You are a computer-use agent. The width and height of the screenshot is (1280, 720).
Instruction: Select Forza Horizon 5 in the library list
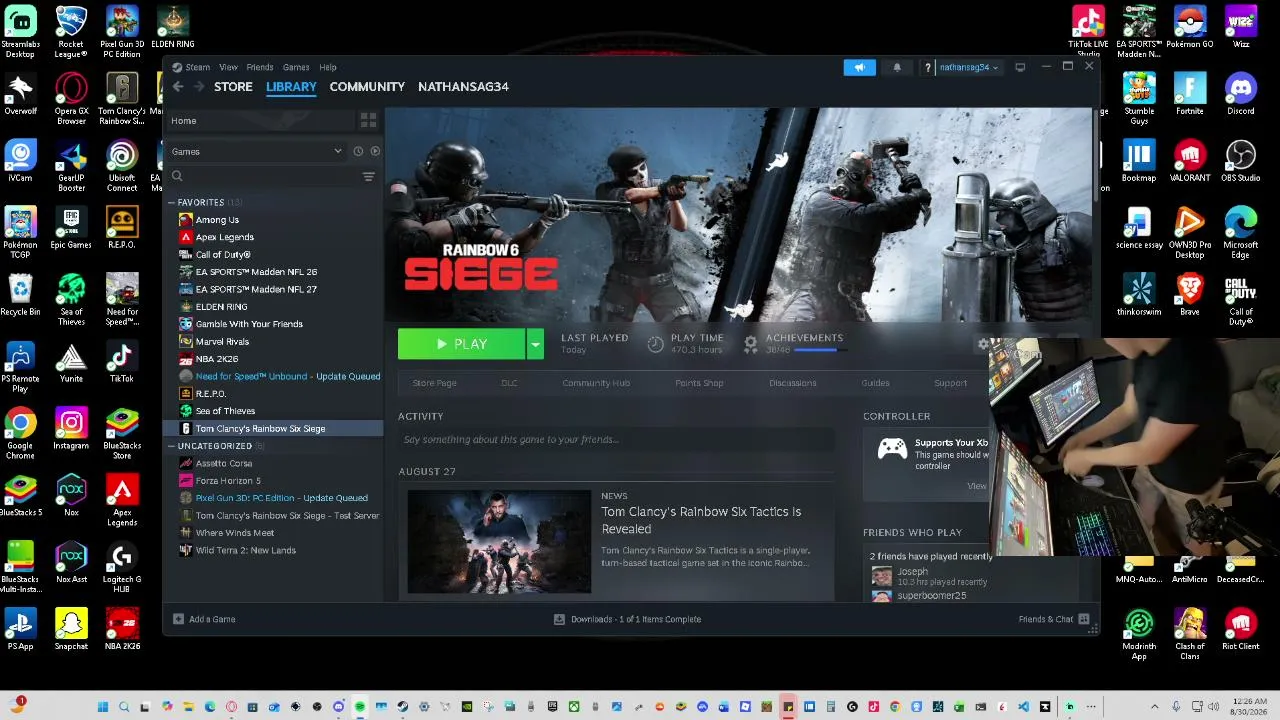228,481
